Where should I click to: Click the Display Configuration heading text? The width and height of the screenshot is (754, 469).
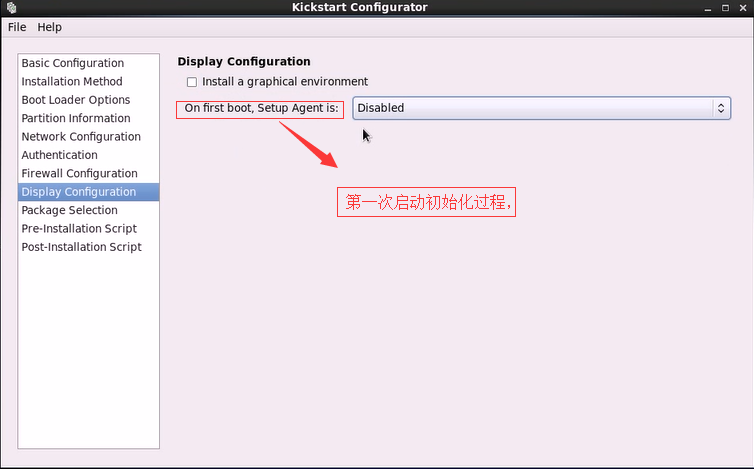click(x=244, y=62)
